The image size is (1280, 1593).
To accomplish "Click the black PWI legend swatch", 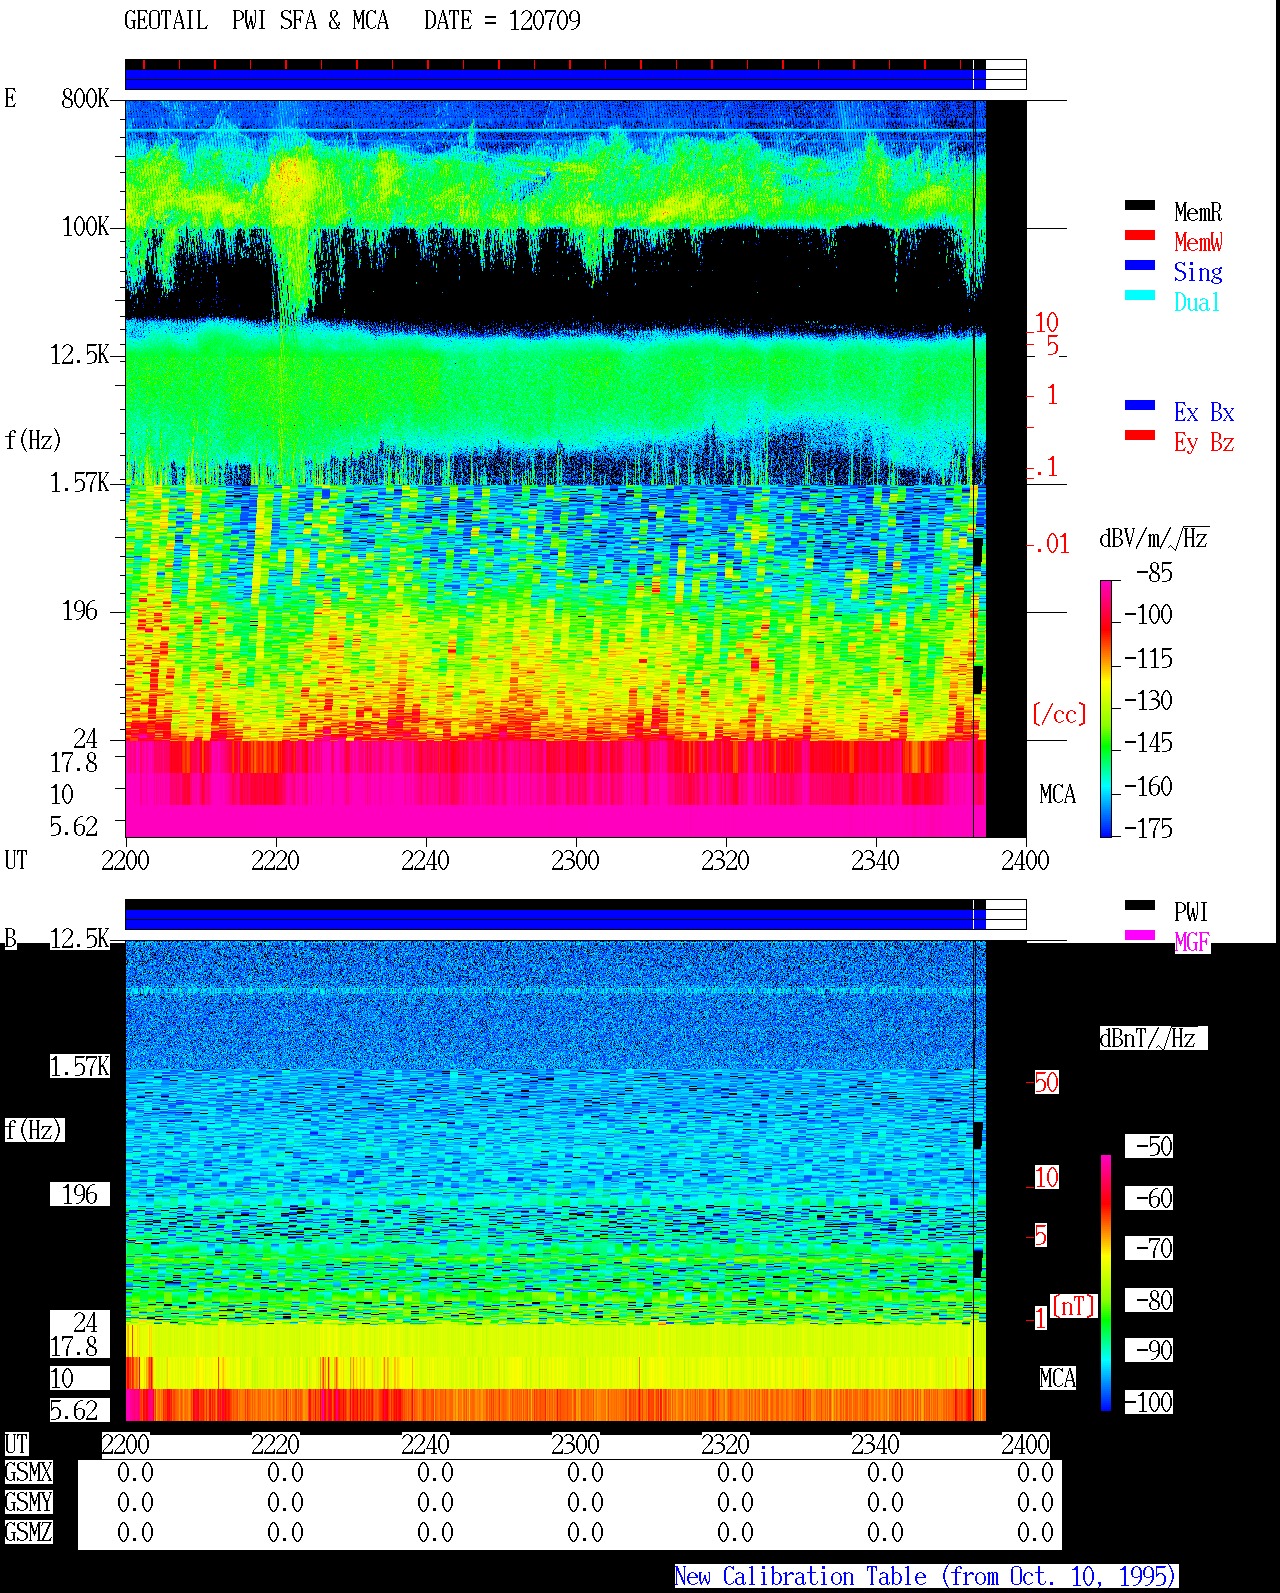I will click(x=1140, y=906).
